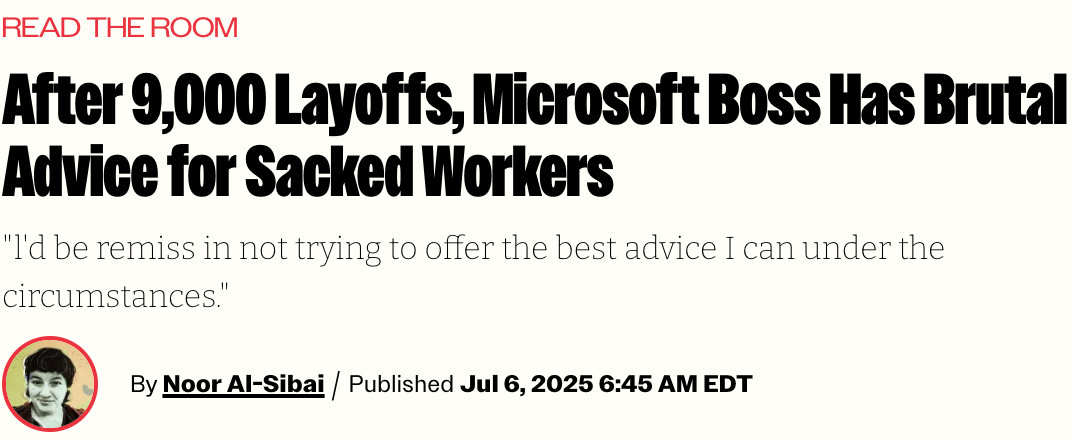Click the 'By' label before the author name

click(x=143, y=384)
